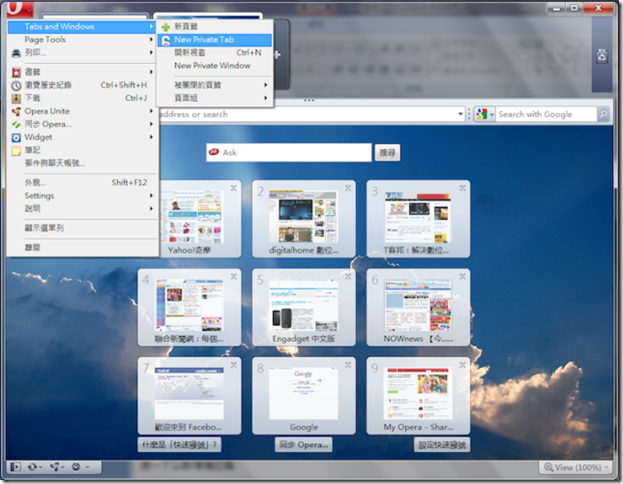
Task: Click the Opera Unite icon in status bar
Action: pos(55,467)
